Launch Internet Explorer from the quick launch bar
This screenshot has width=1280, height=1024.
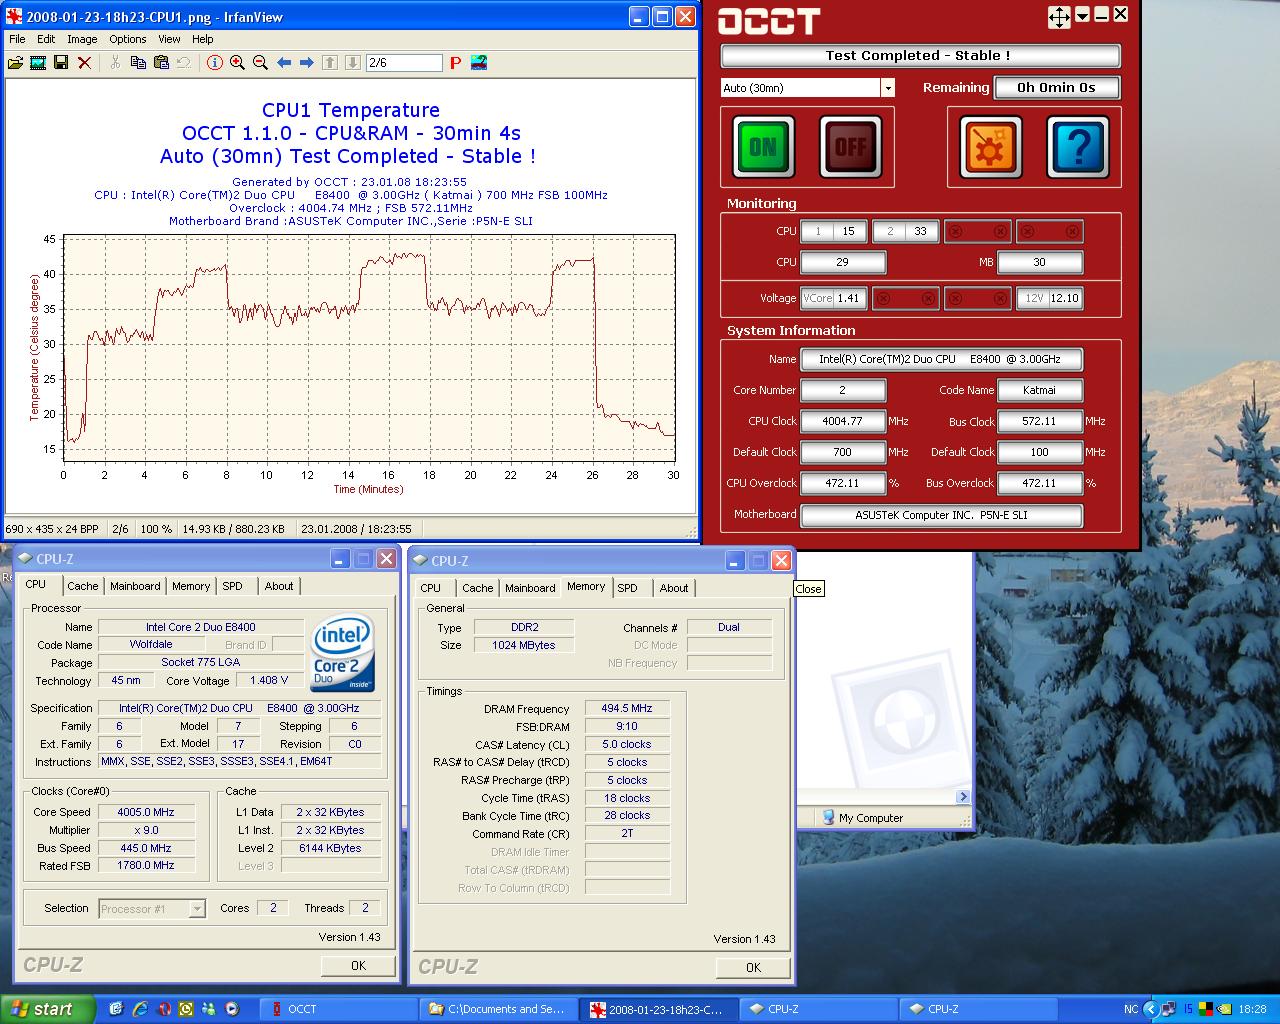140,1009
